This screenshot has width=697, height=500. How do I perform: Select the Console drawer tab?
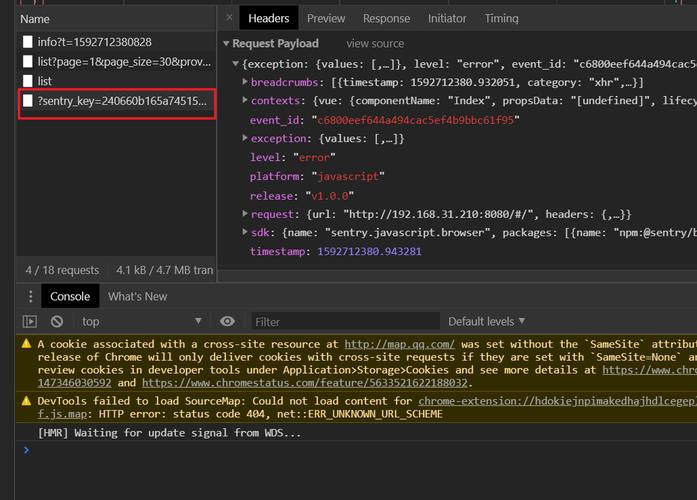(x=70, y=296)
